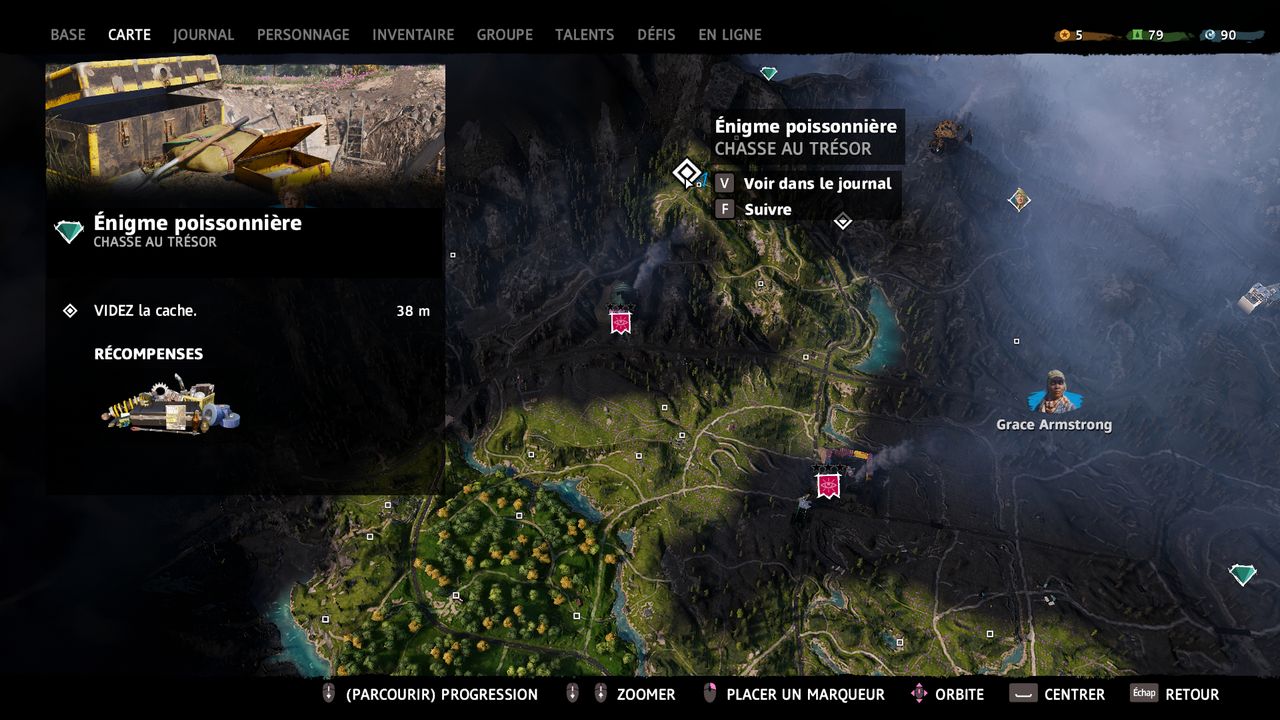Select the pink outpost banner by the road
The height and width of the screenshot is (720, 1280).
827,484
